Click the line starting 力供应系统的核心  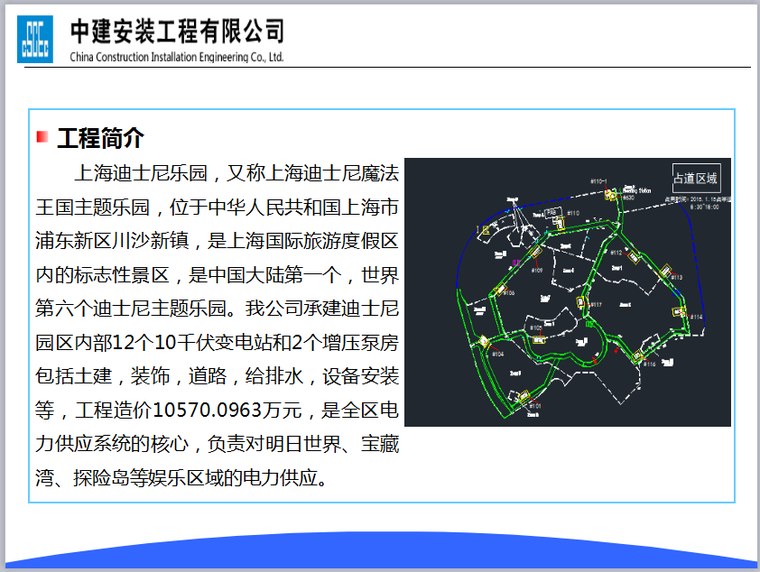(217, 444)
